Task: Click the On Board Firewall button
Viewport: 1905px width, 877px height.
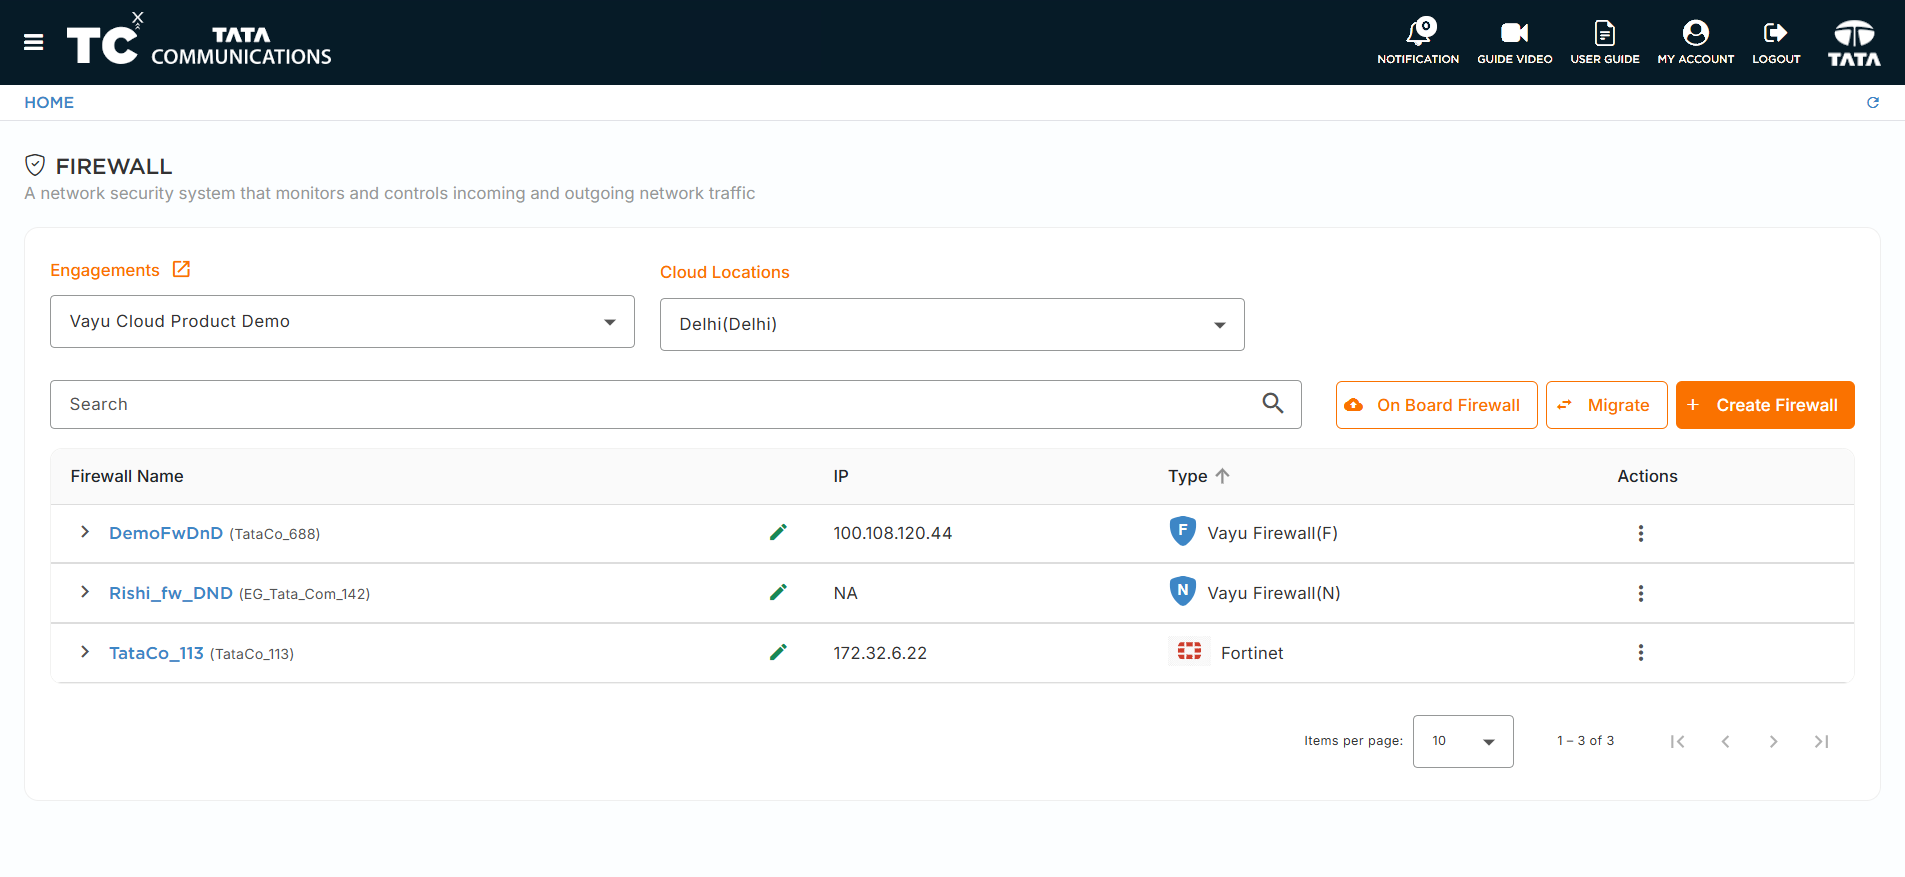Action: click(1437, 405)
